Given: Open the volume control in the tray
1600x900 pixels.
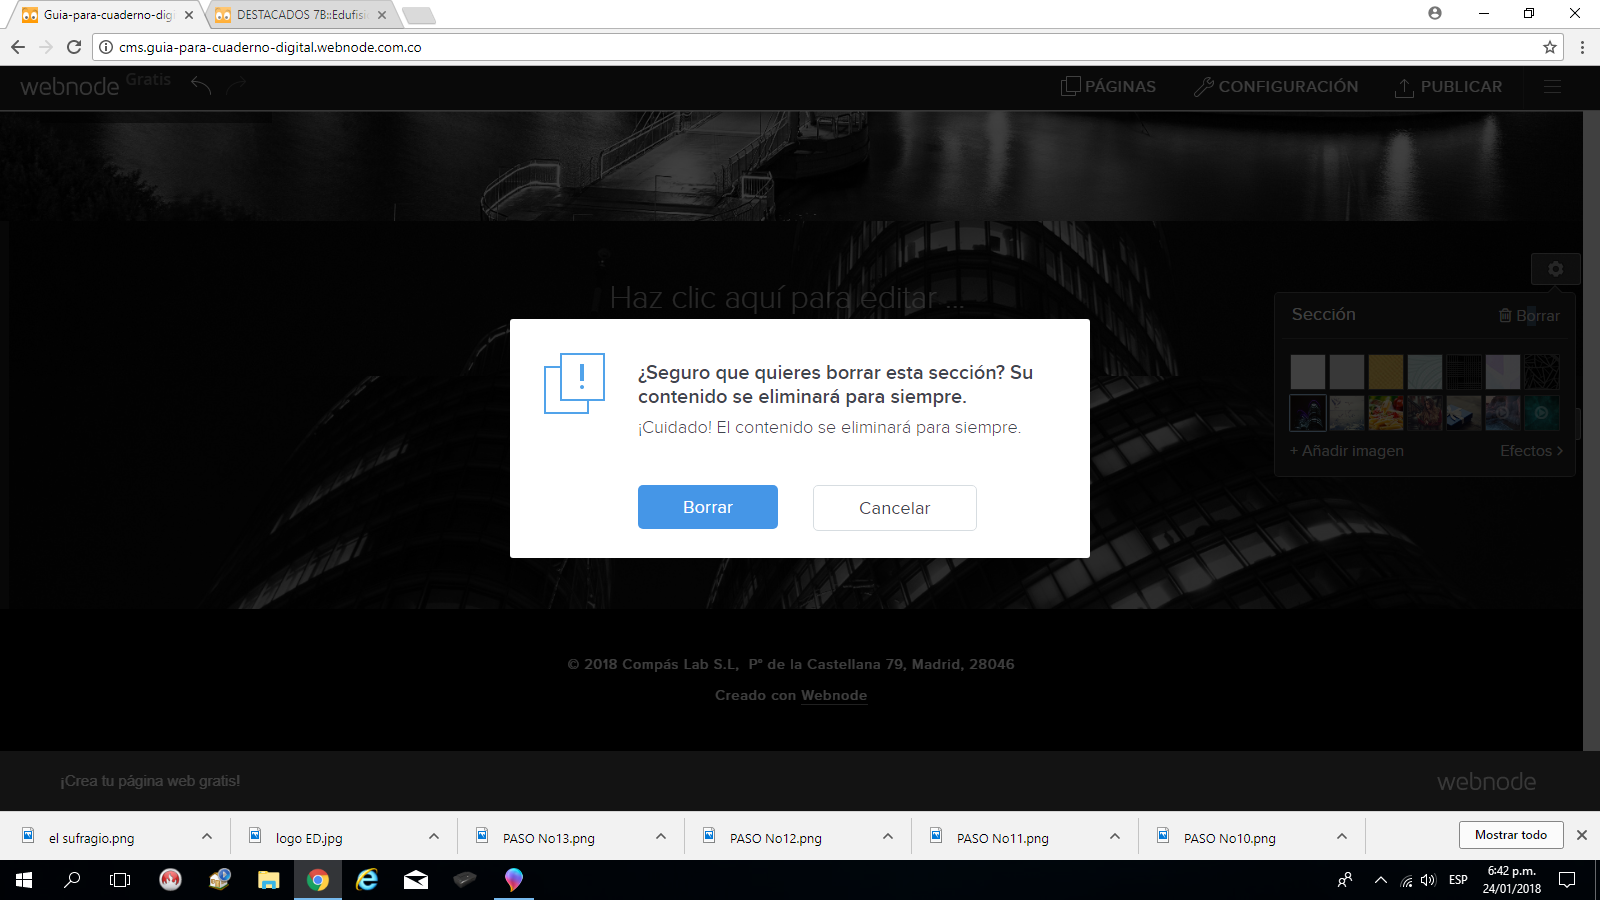Looking at the screenshot, I should click(x=1428, y=880).
